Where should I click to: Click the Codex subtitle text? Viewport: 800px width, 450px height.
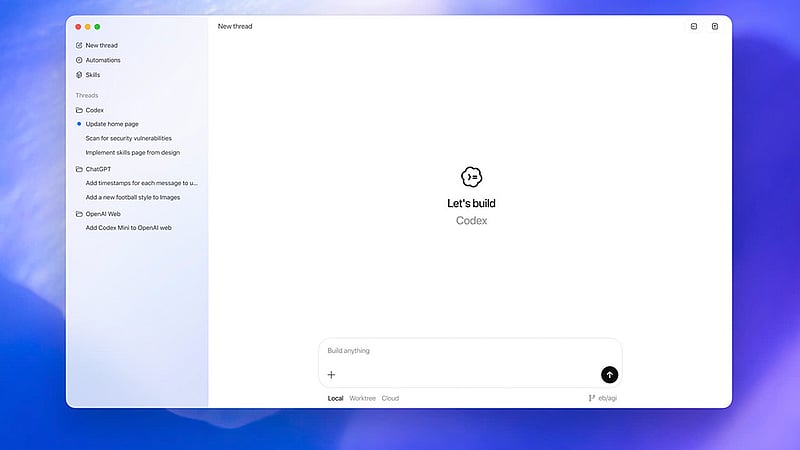(471, 220)
